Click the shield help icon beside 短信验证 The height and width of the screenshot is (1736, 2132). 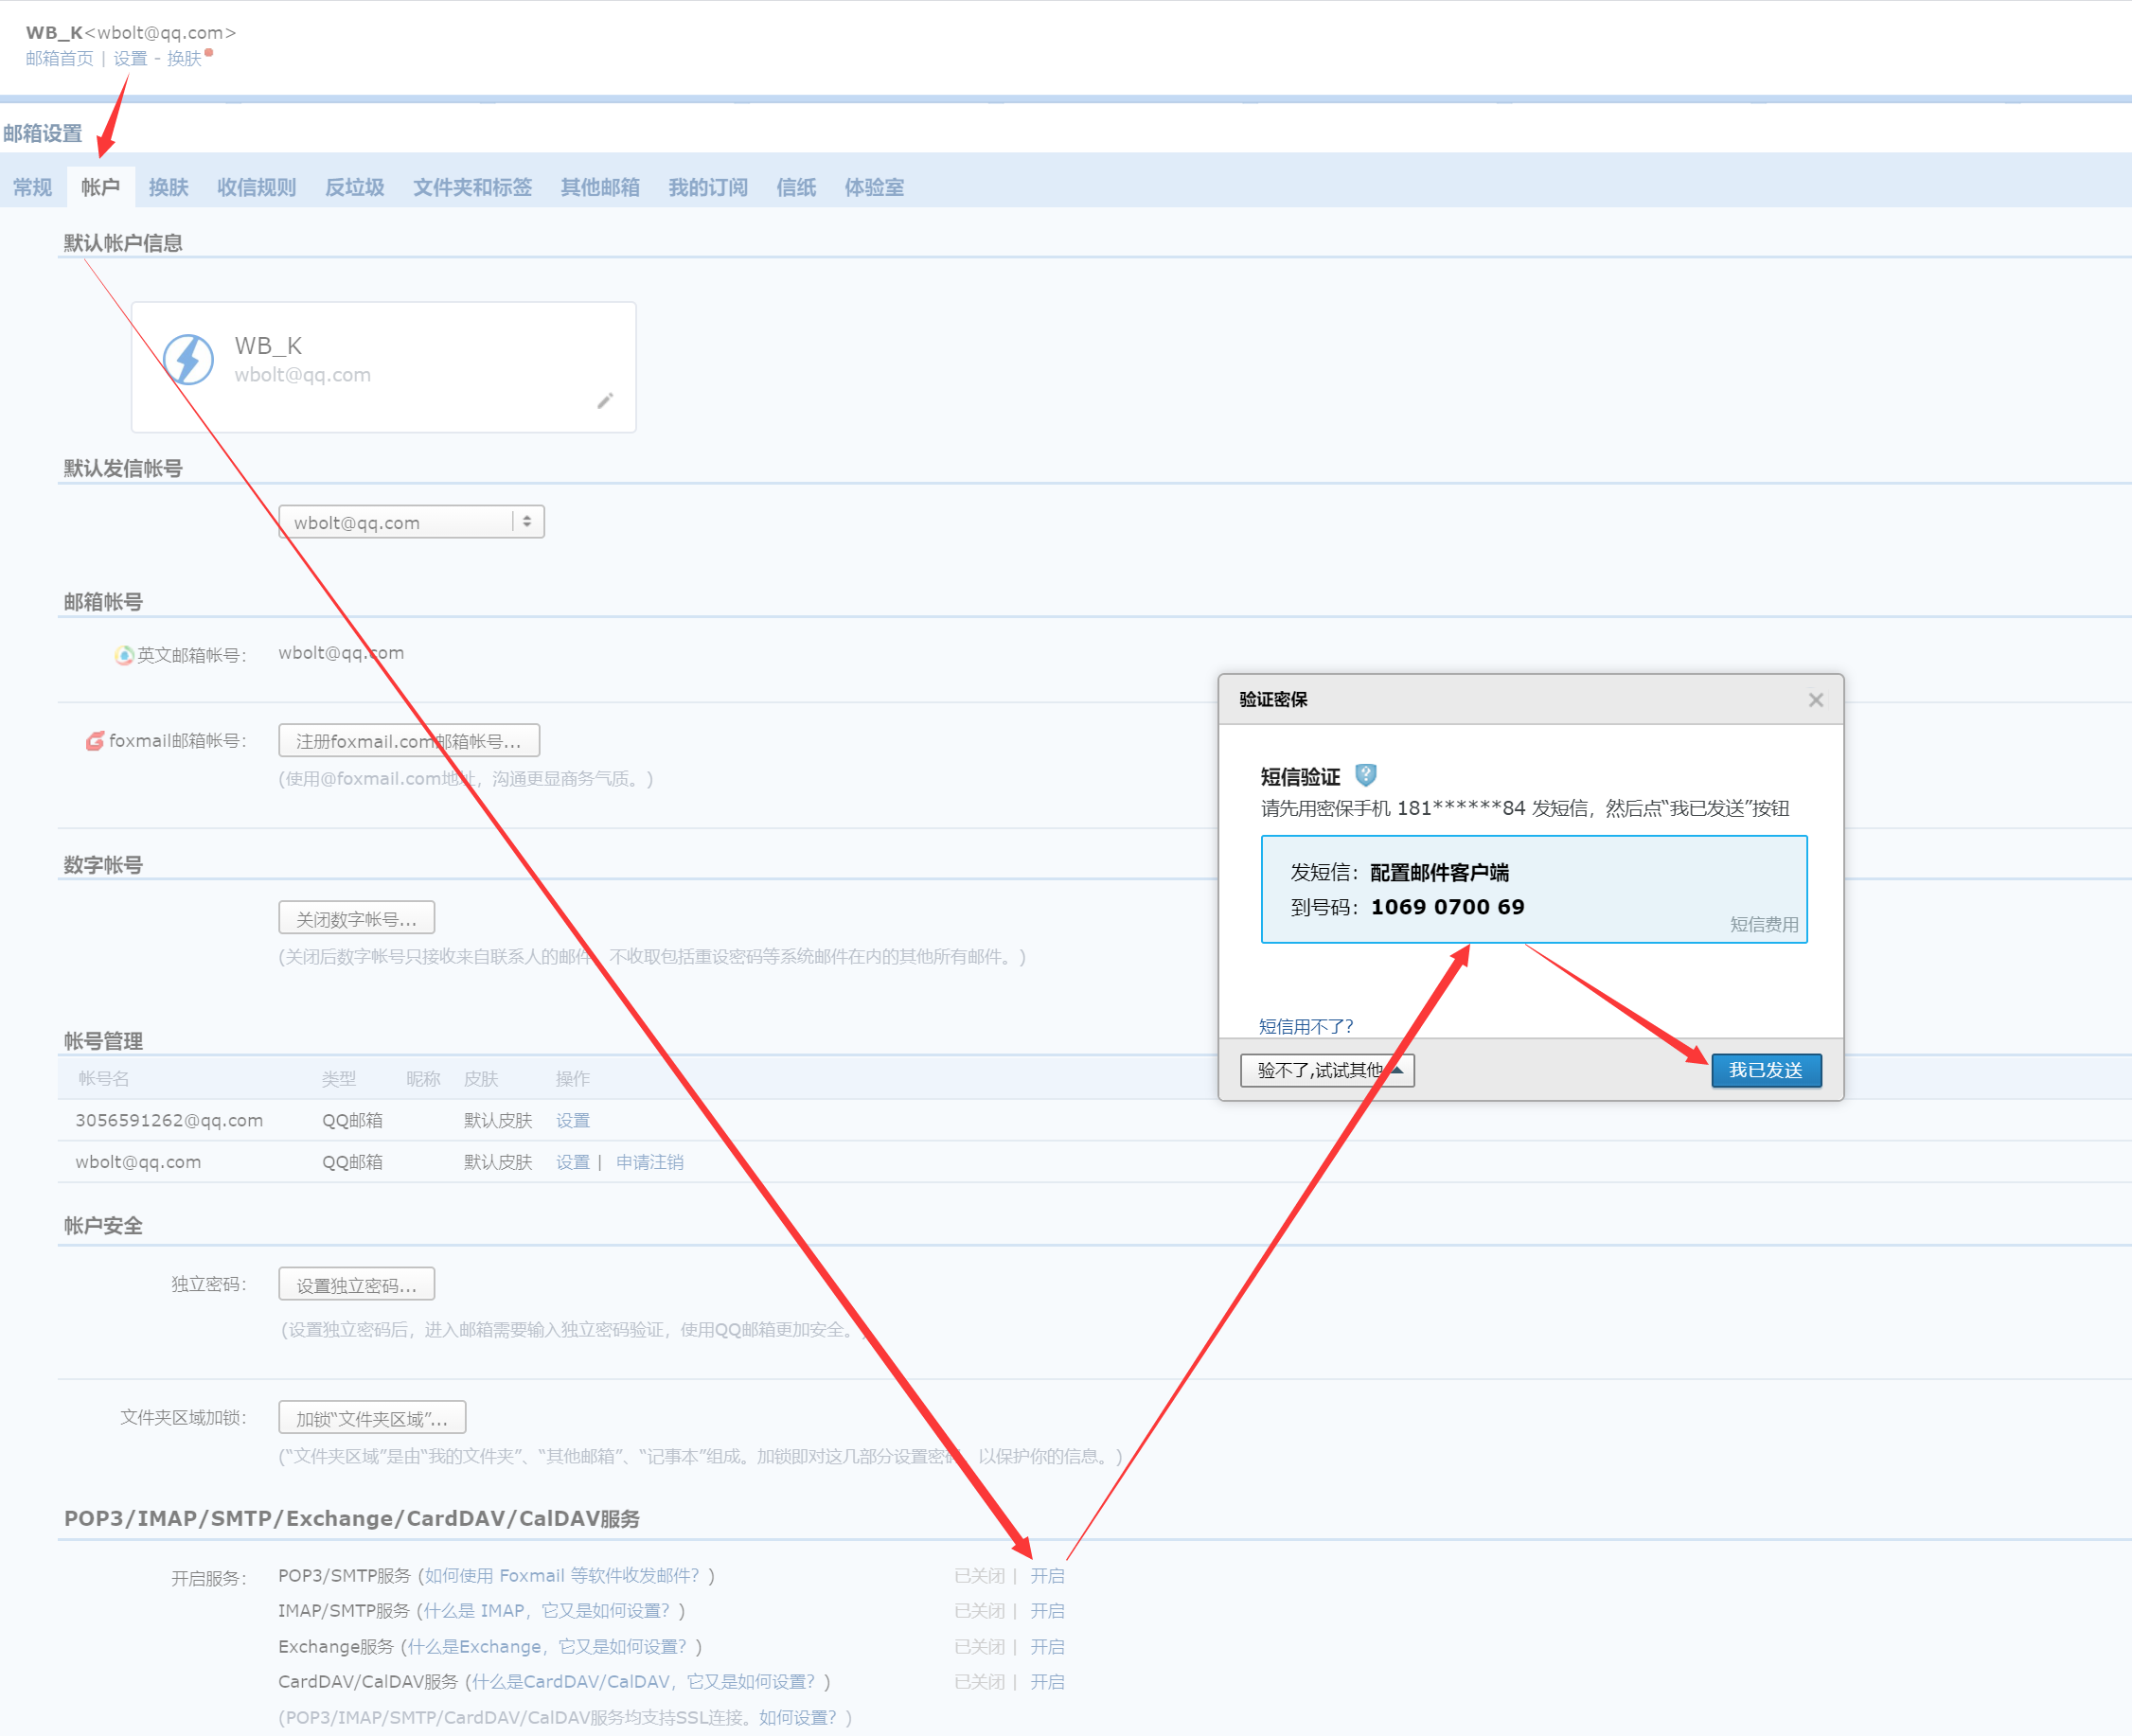tap(1365, 775)
